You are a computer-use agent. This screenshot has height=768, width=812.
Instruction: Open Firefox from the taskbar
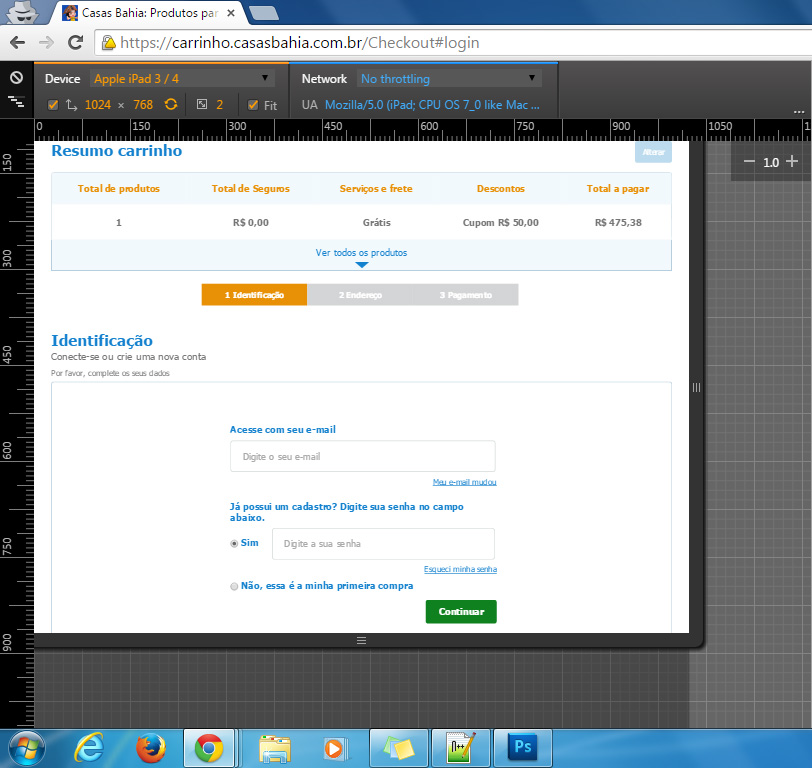point(150,746)
